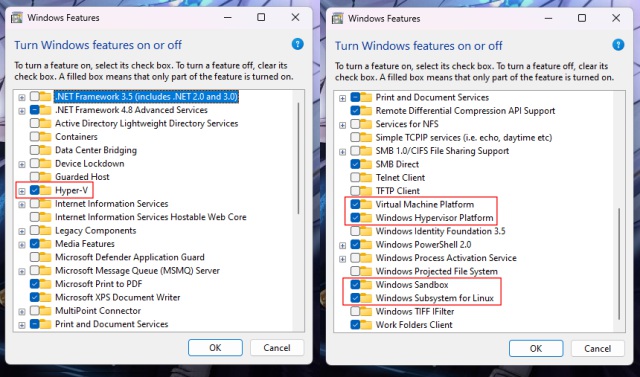Click the MSMQ Server folder icon
The image size is (640, 377).
45,271
